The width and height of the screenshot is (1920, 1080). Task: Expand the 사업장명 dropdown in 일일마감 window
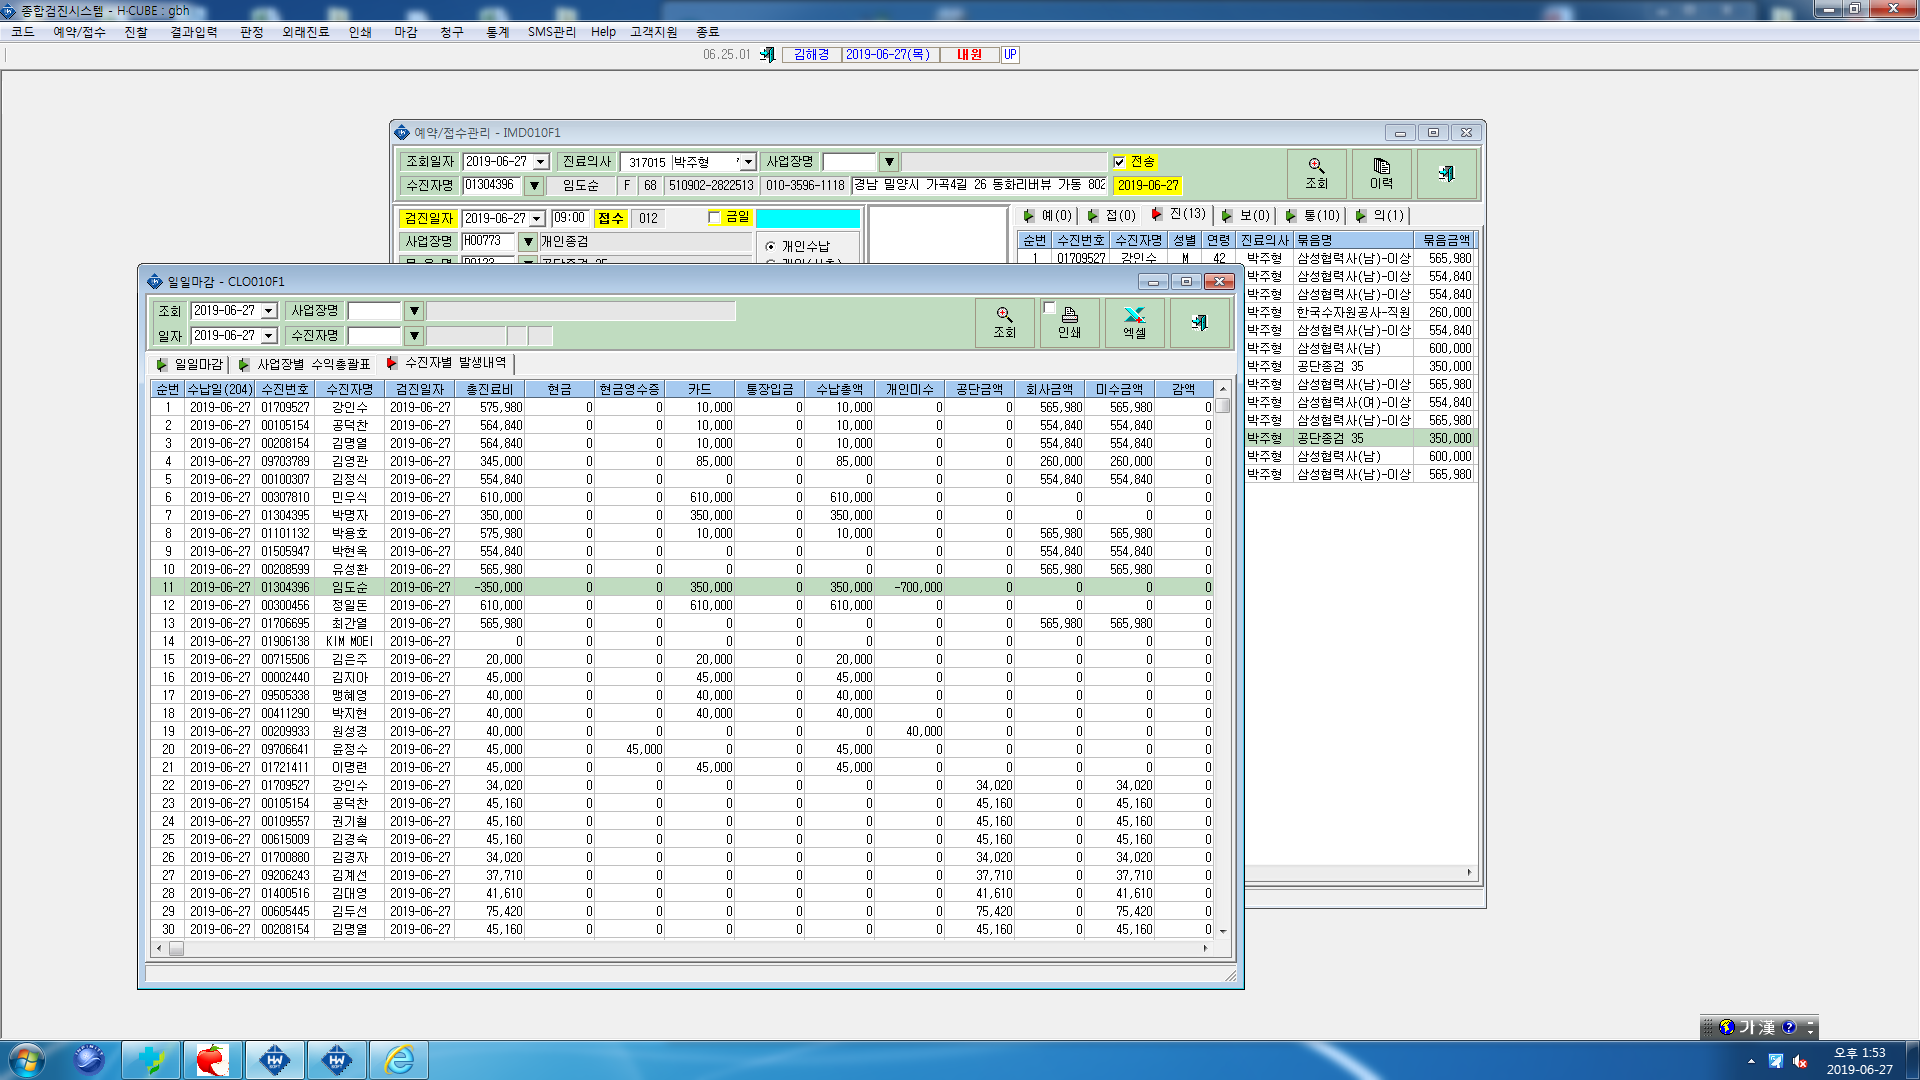414,311
